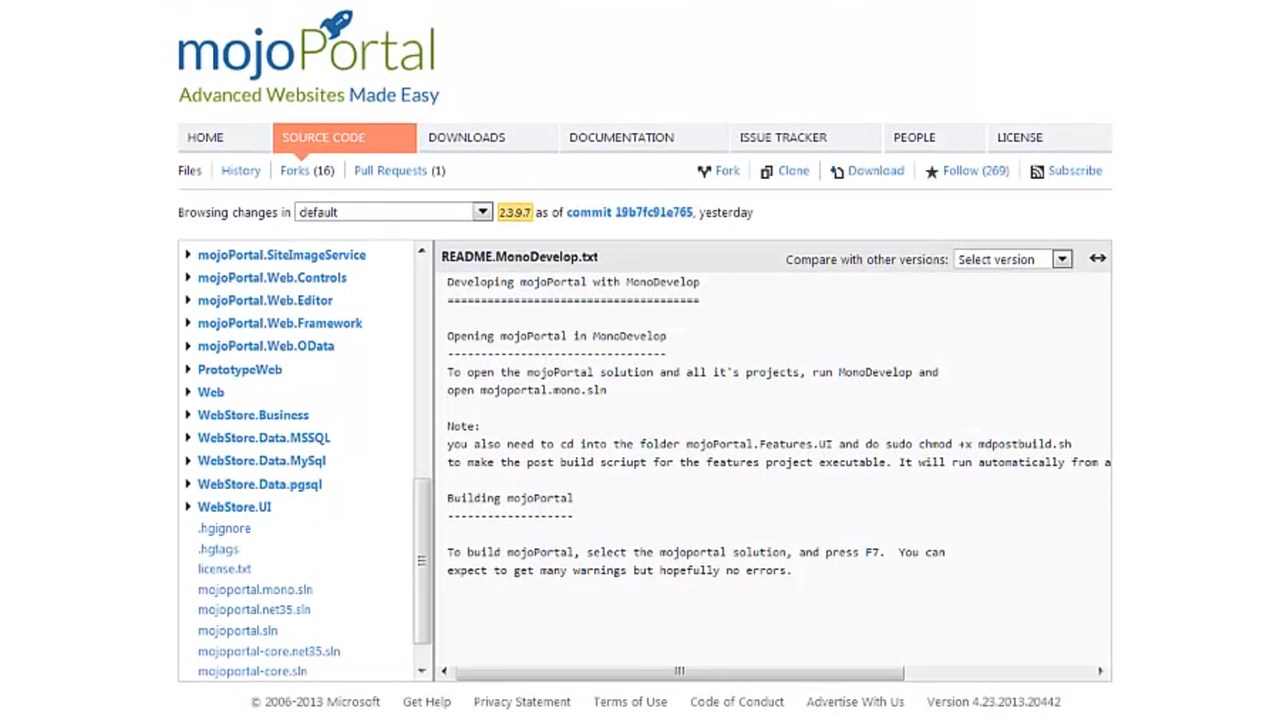Open Forks (16) sub-tab
The height and width of the screenshot is (720, 1280).
coord(307,171)
